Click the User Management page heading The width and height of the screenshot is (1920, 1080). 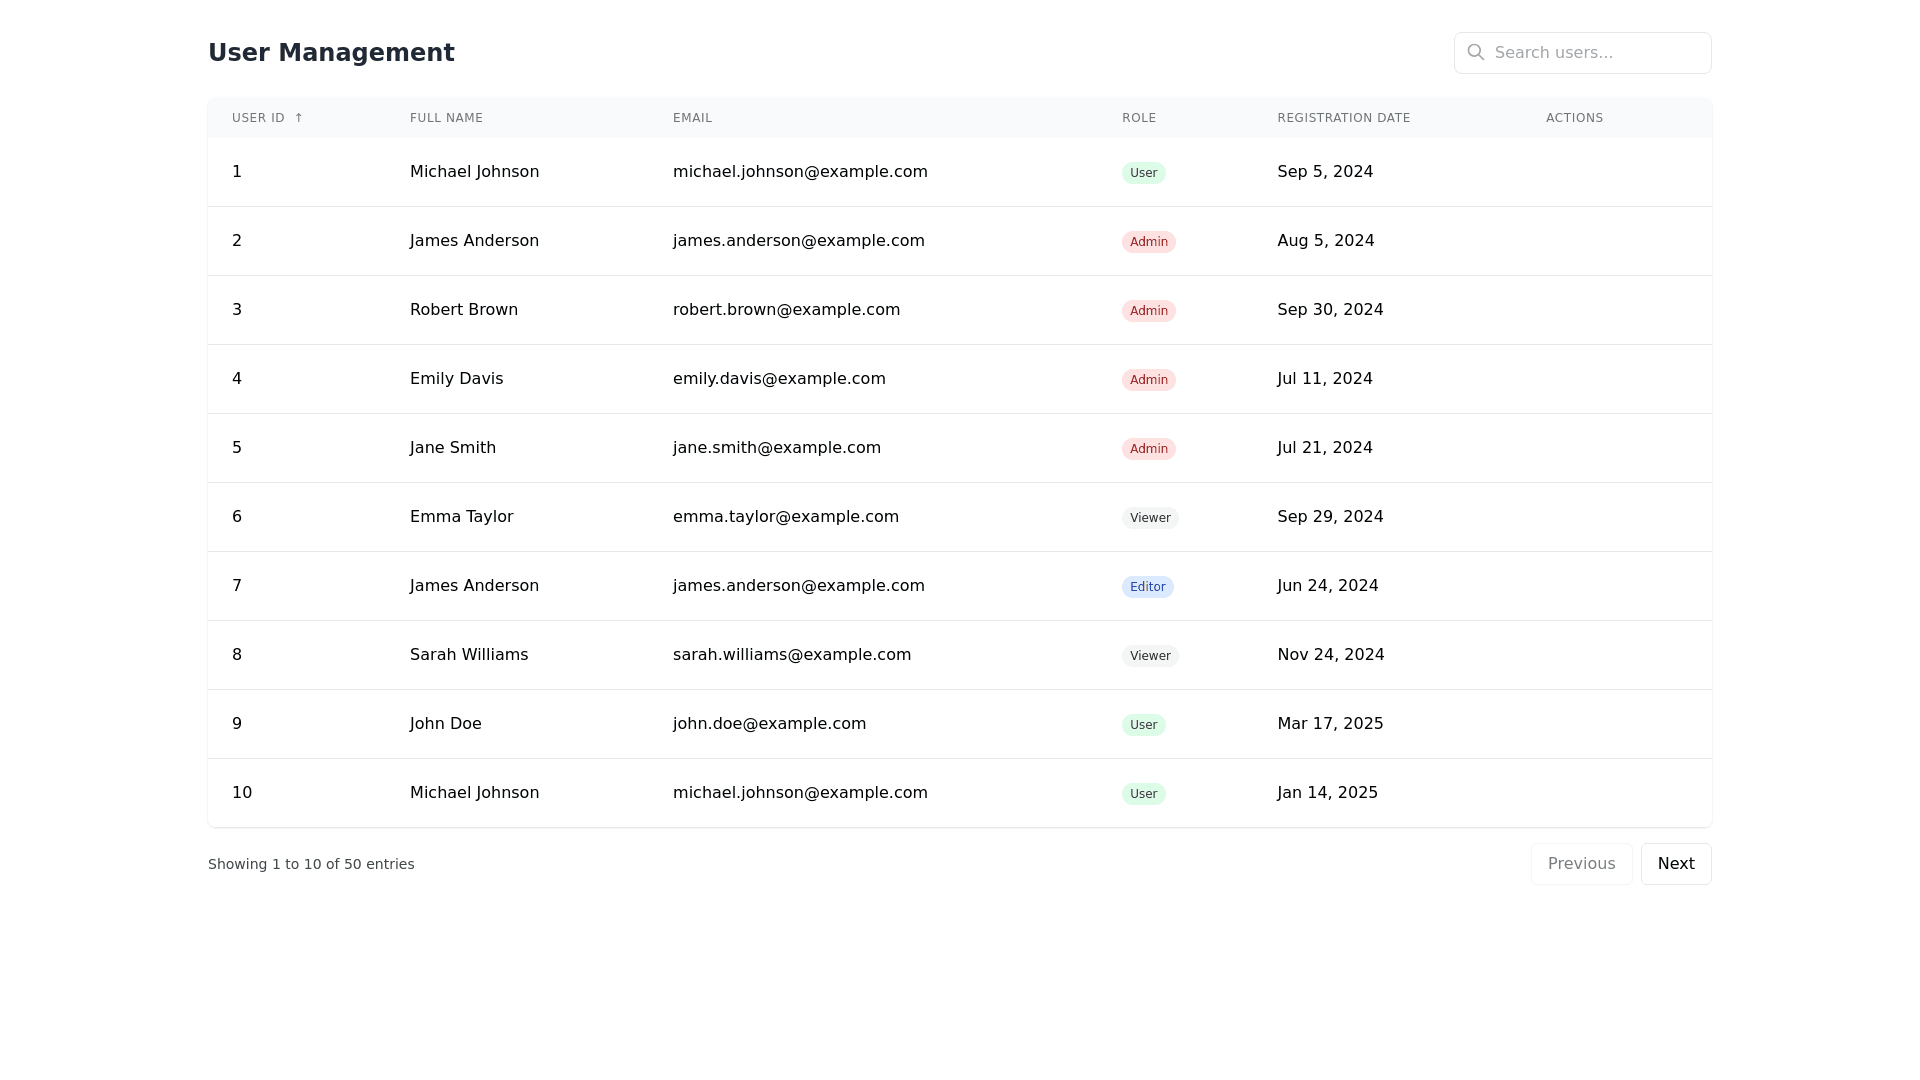pos(331,53)
